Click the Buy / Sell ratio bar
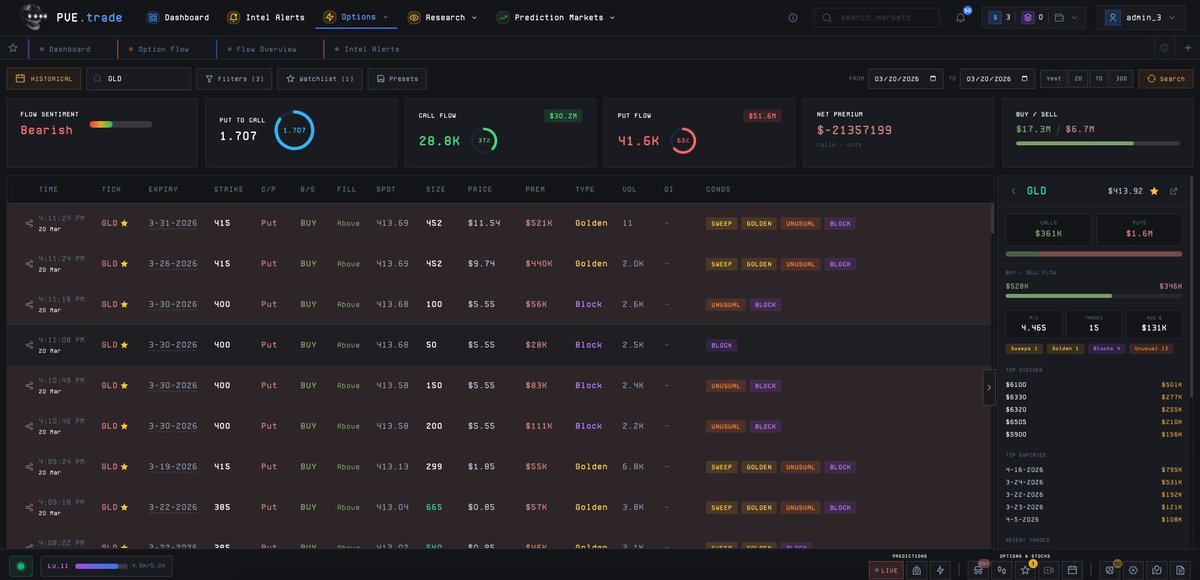This screenshot has height=580, width=1200. click(1098, 144)
